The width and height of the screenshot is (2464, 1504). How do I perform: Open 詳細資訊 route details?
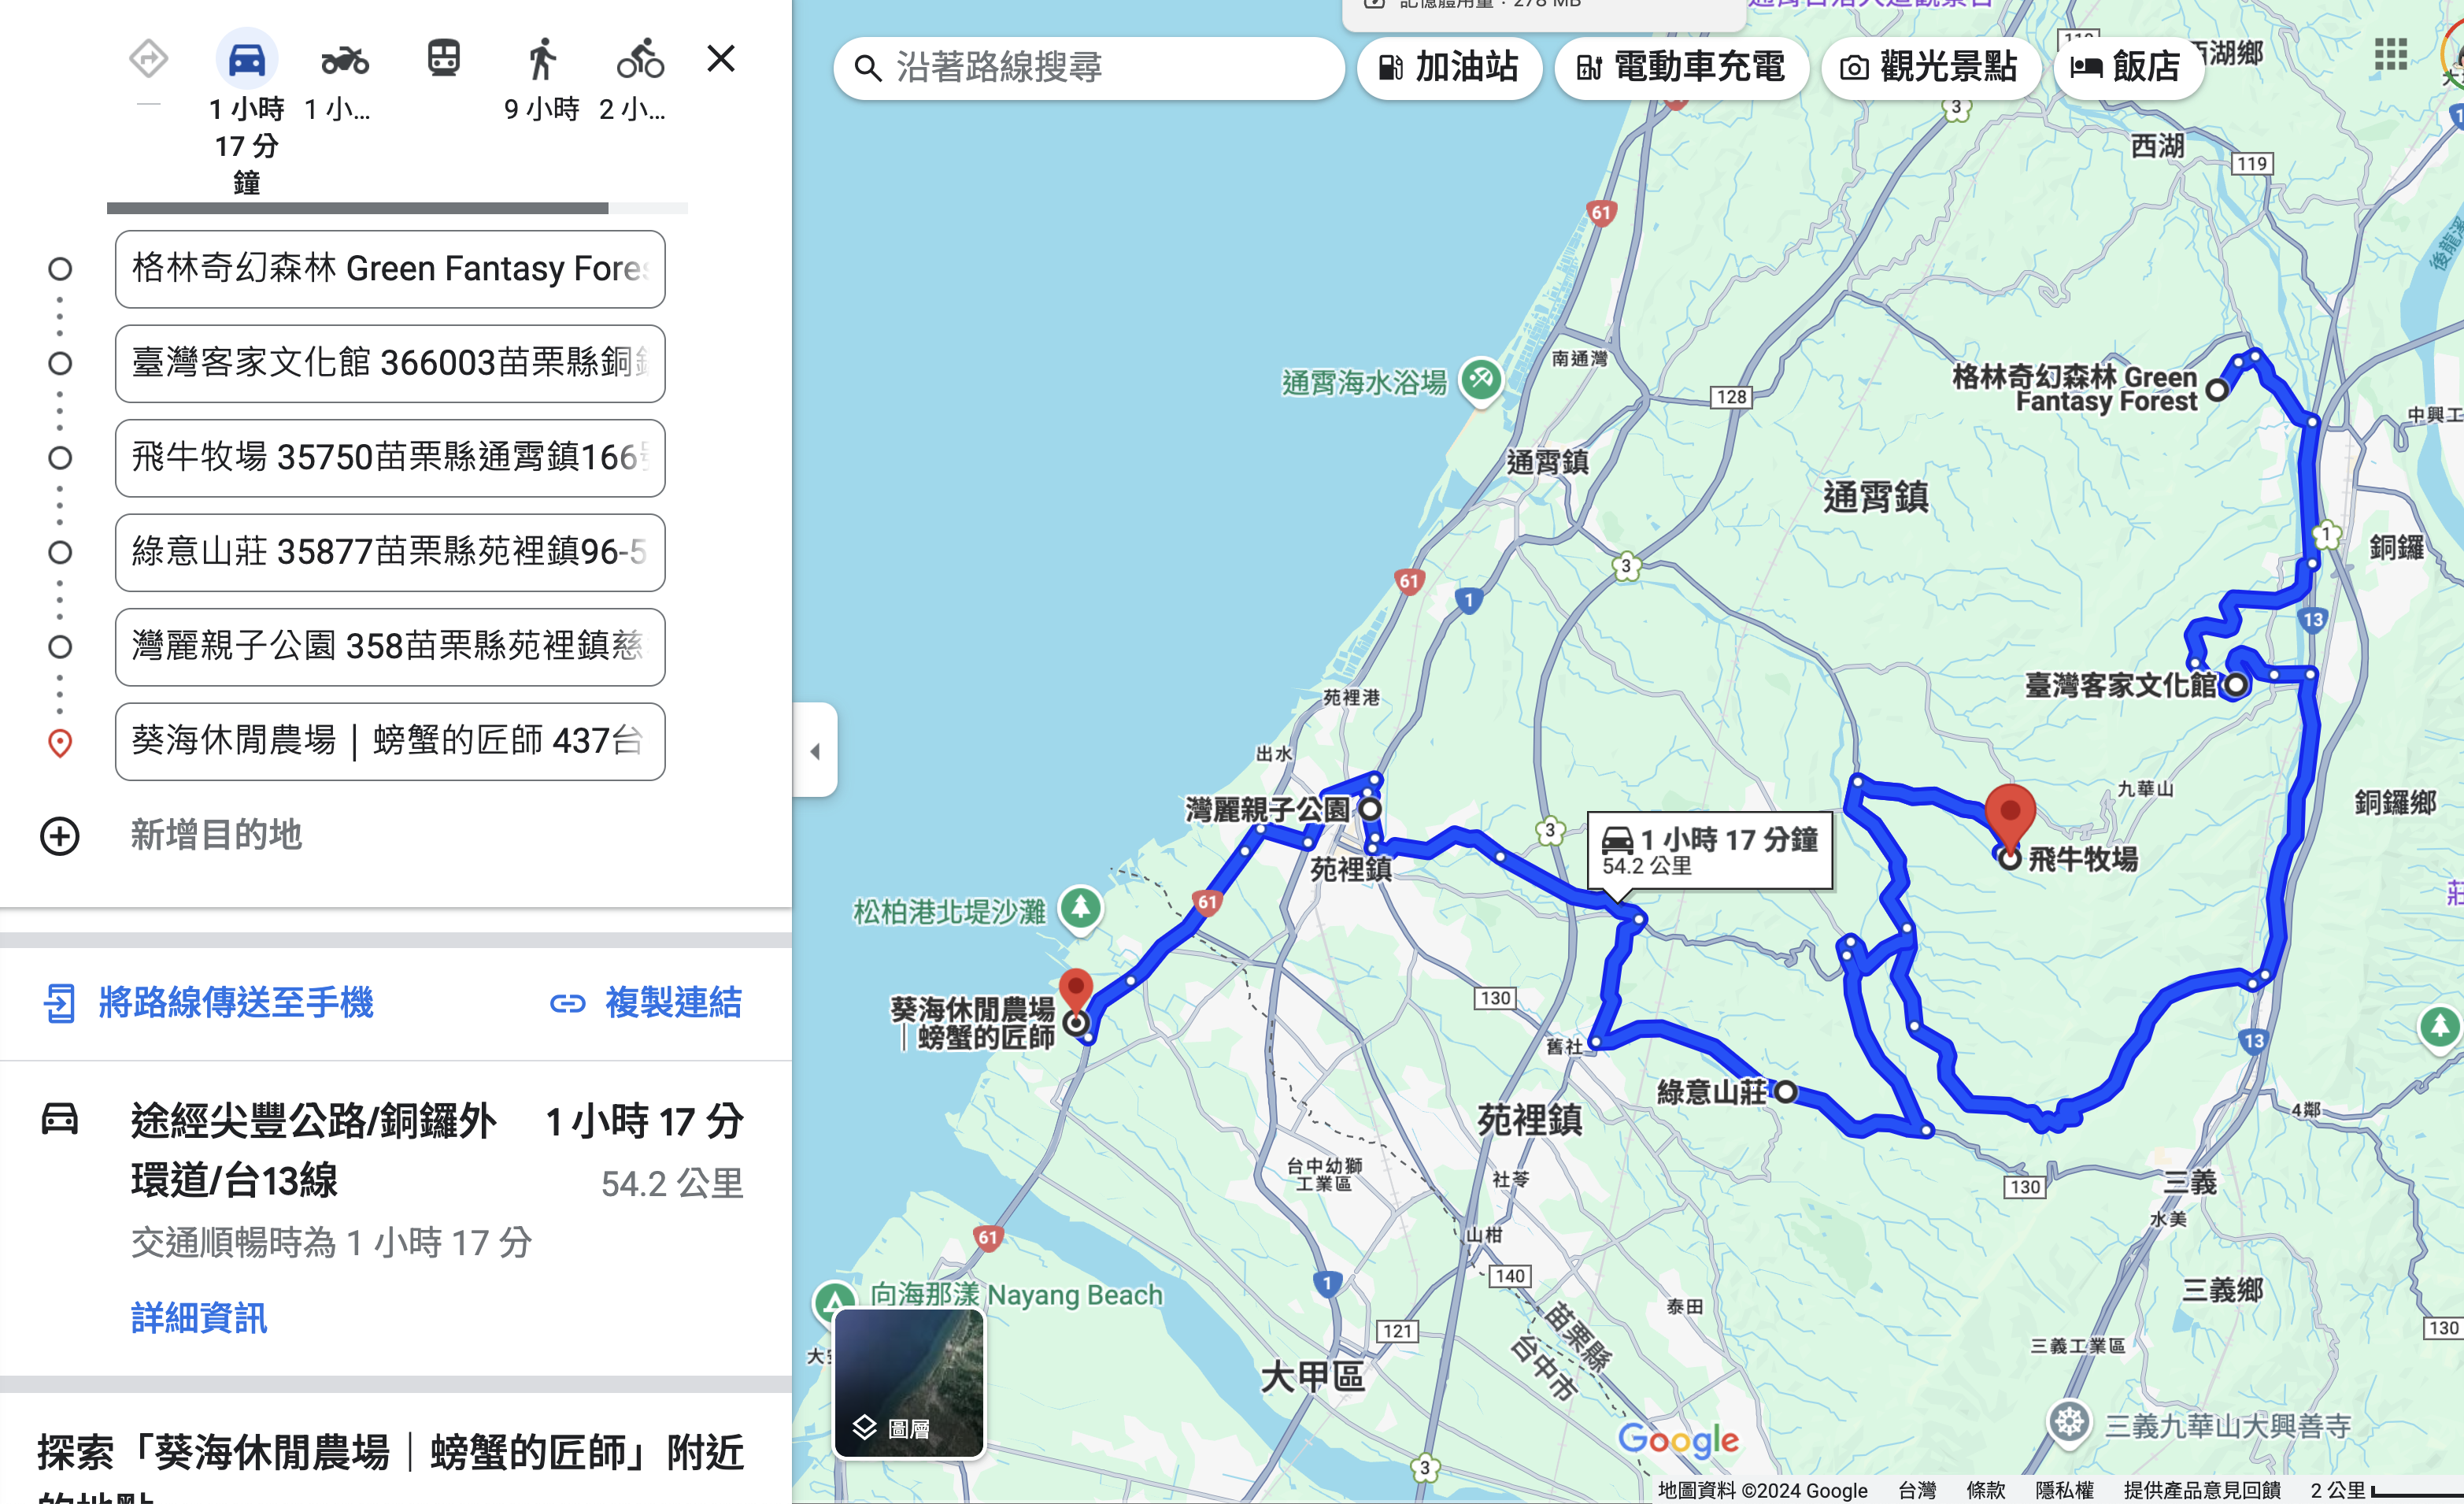pos(199,1318)
